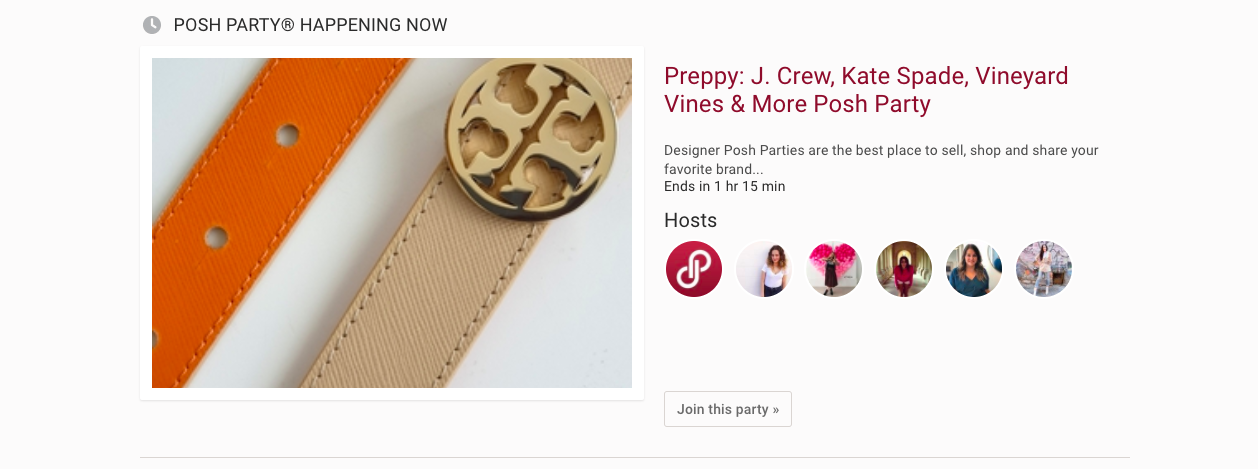Click the Posh Party Happening Now heading
This screenshot has height=469, width=1258.
point(310,25)
